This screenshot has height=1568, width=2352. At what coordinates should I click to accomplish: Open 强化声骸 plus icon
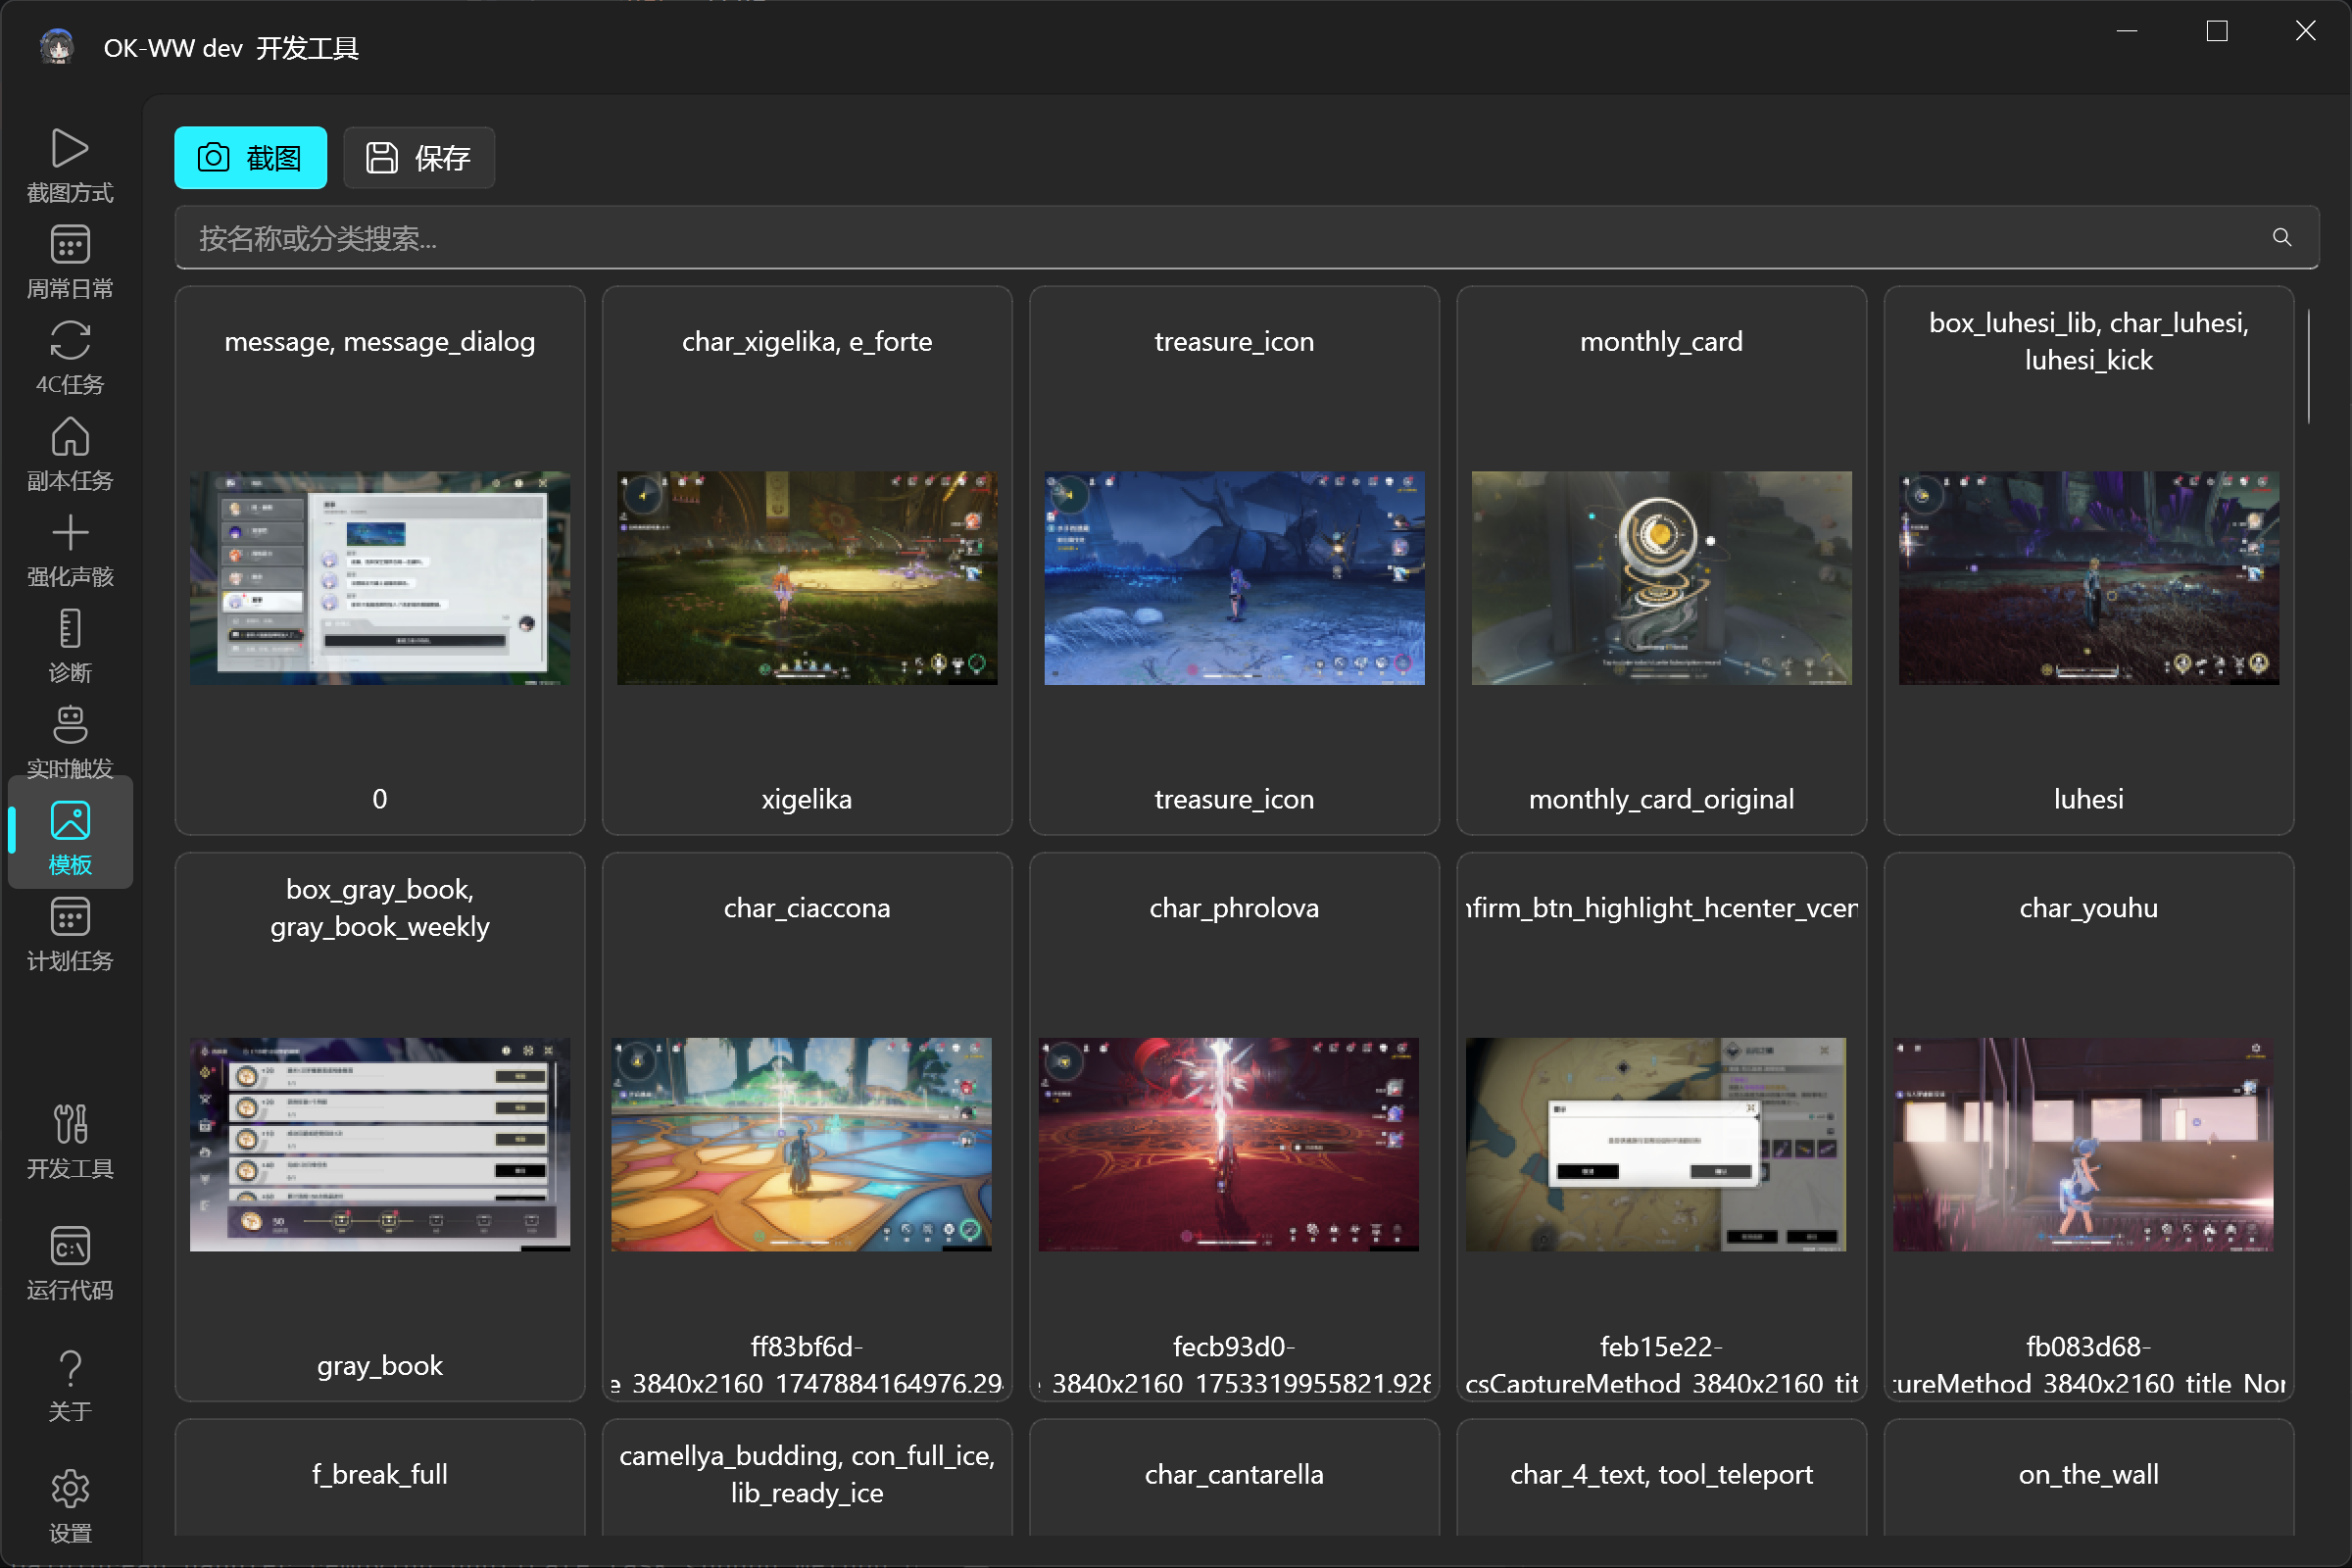pos(70,533)
